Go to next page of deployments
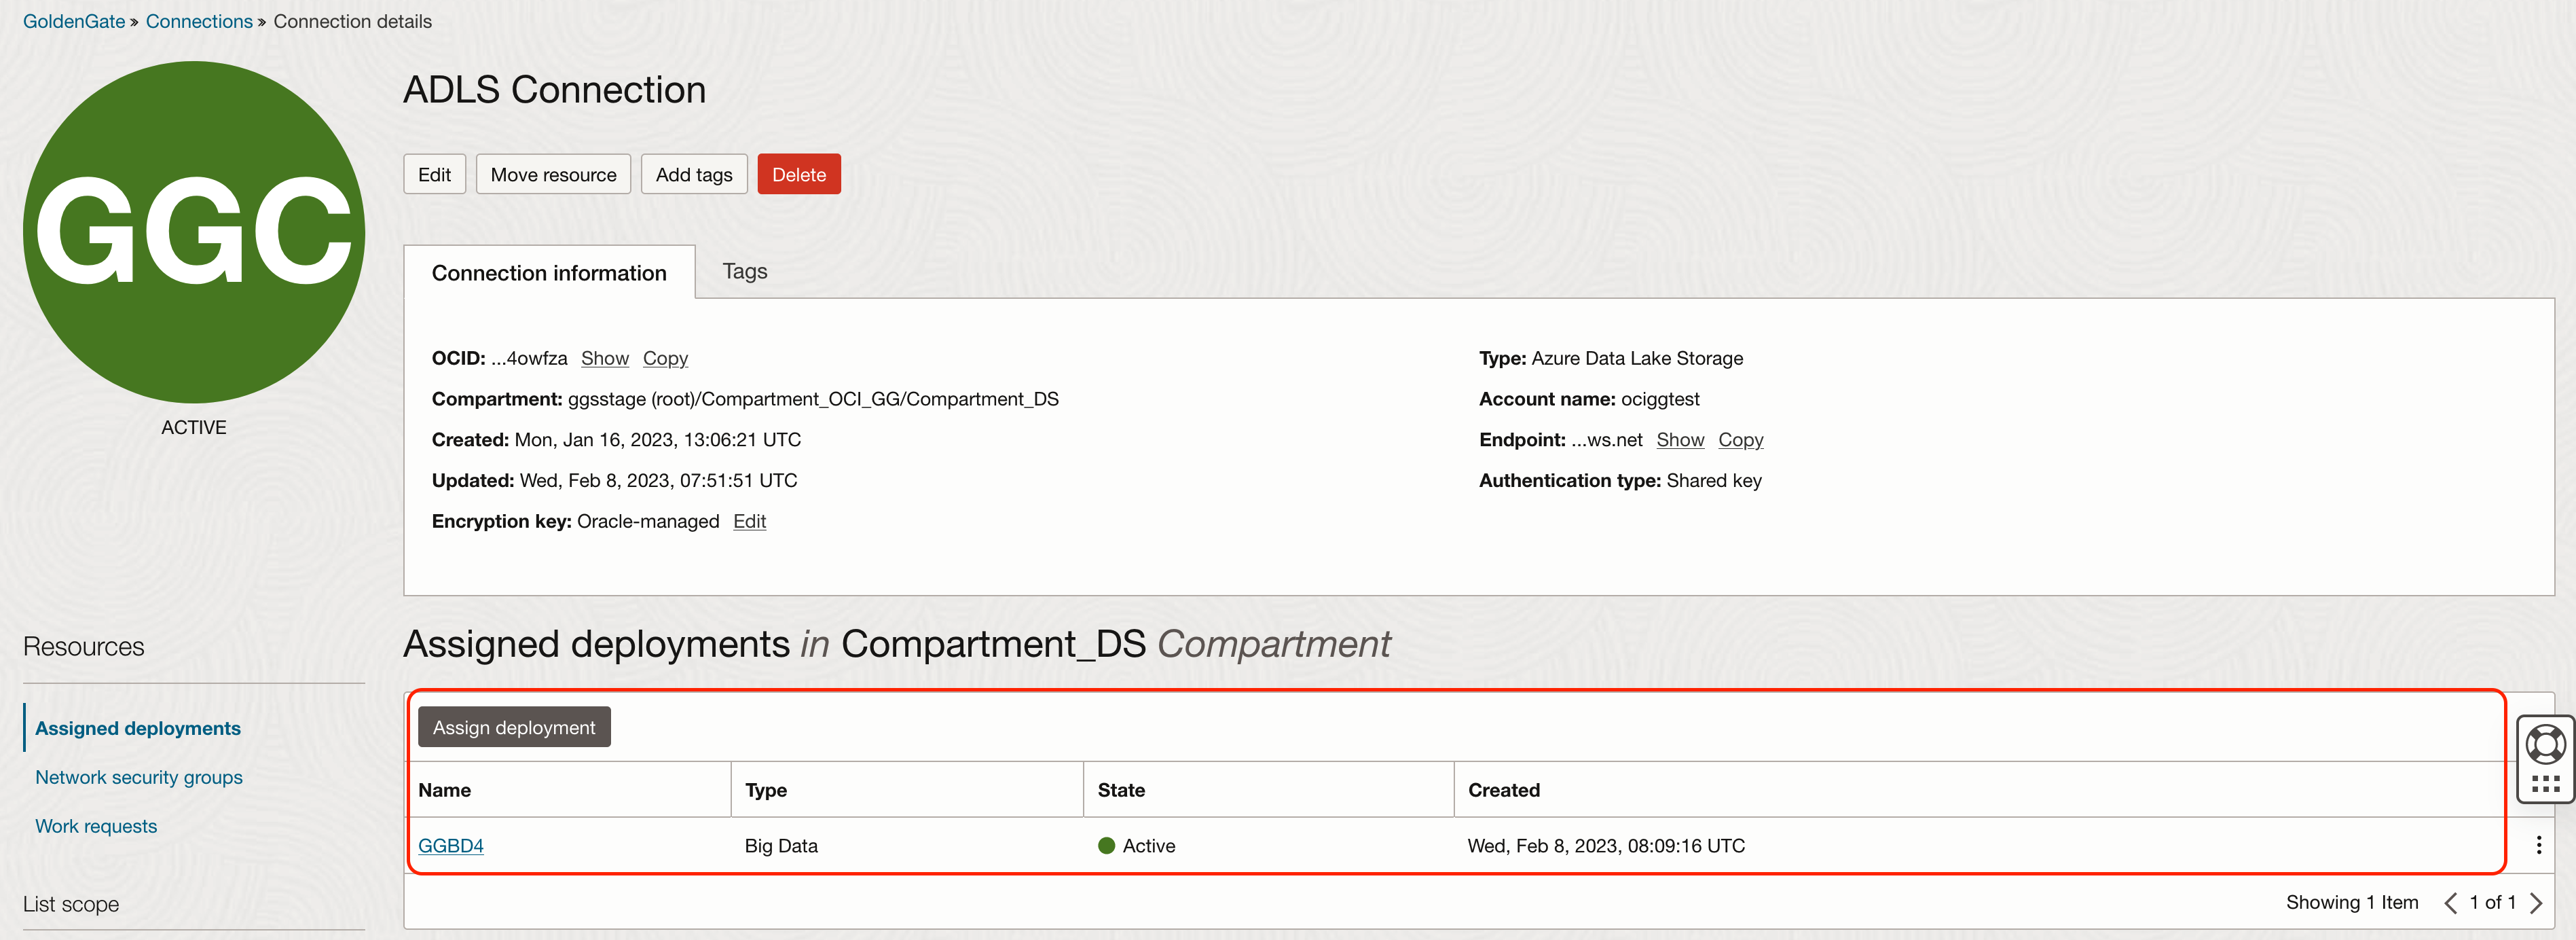 (2536, 903)
